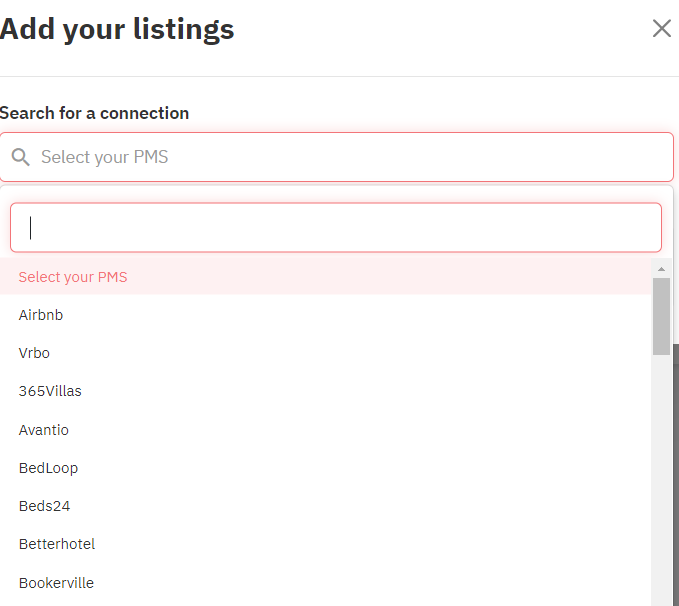Screen dimensions: 679x606
Task: Click the Search for a connection label
Action: 94,113
